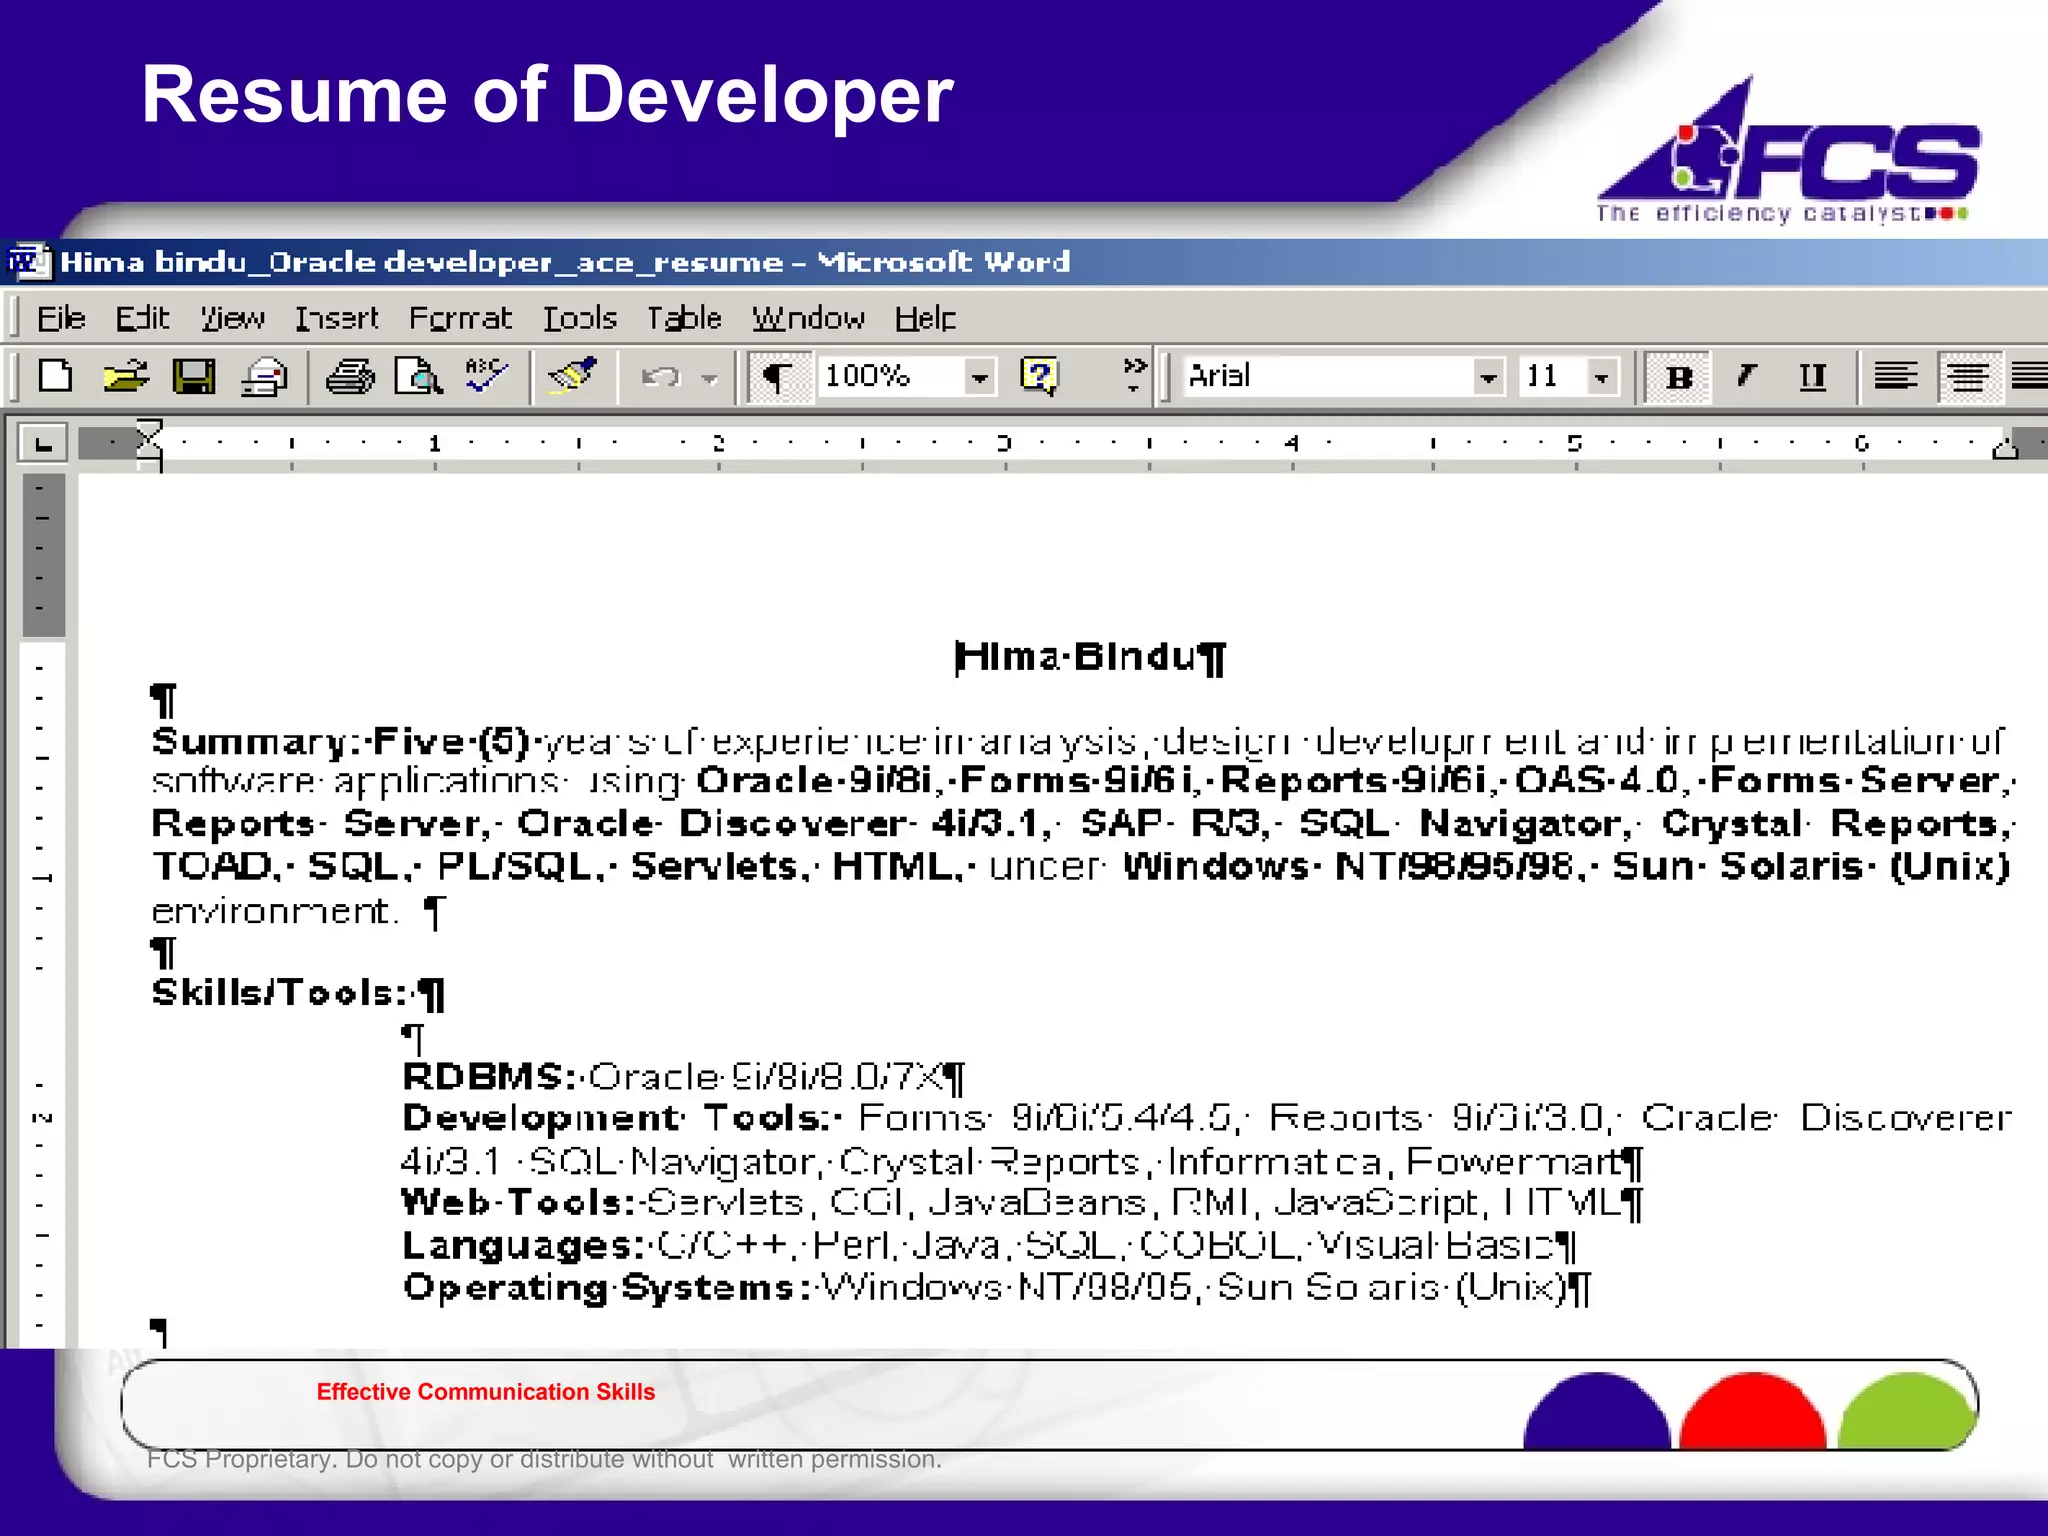Toggle Italic formatting button
Screen dimensions: 2048x1536
1746,377
